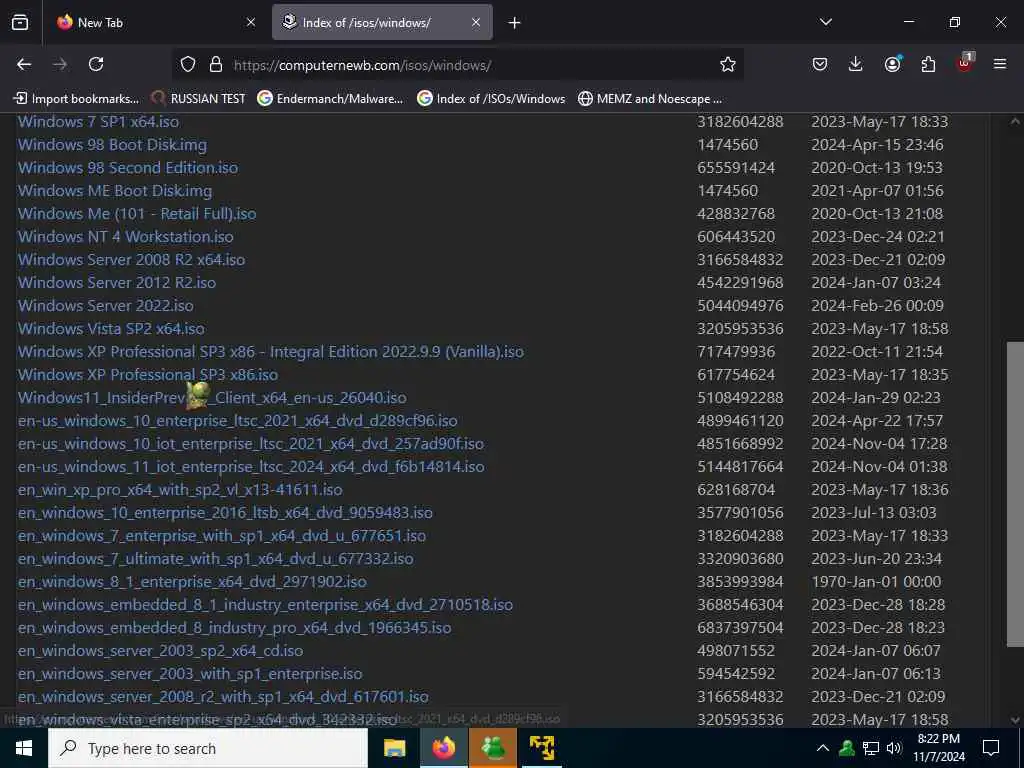Open Import bookmarks bookmark
This screenshot has height=768, width=1024.
point(76,99)
